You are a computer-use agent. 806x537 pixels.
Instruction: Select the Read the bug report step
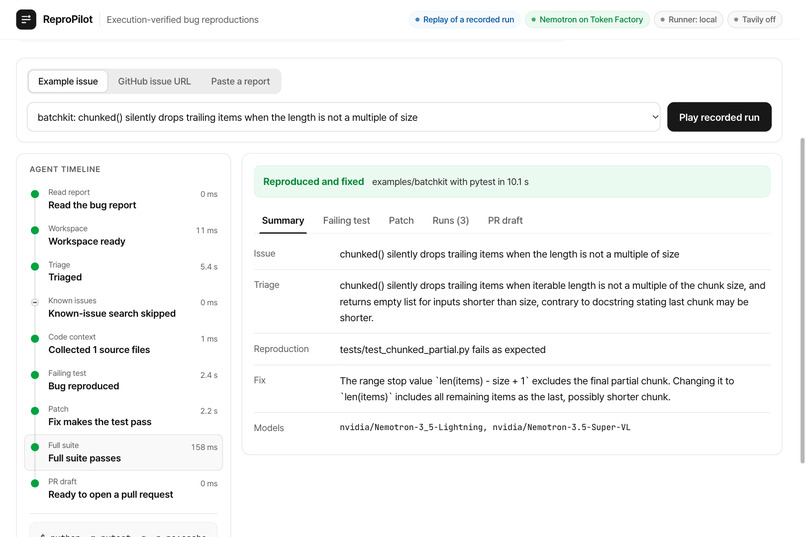pos(123,199)
